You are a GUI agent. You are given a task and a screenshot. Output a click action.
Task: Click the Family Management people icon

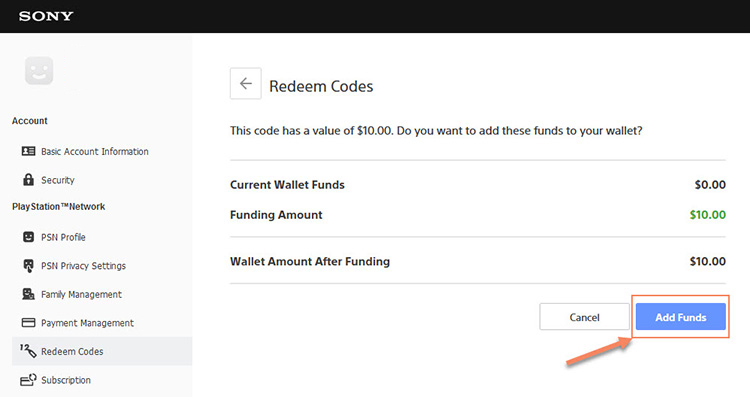(28, 294)
